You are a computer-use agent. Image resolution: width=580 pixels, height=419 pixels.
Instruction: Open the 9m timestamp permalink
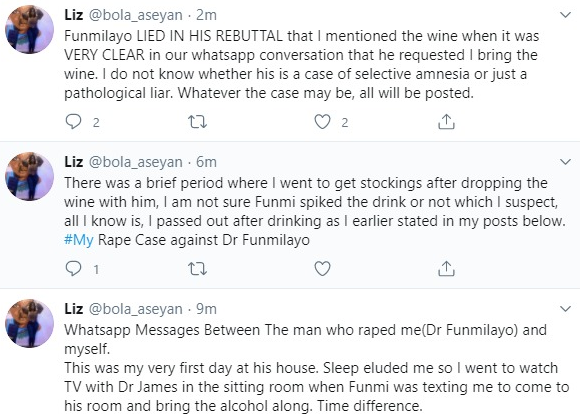pos(206,309)
